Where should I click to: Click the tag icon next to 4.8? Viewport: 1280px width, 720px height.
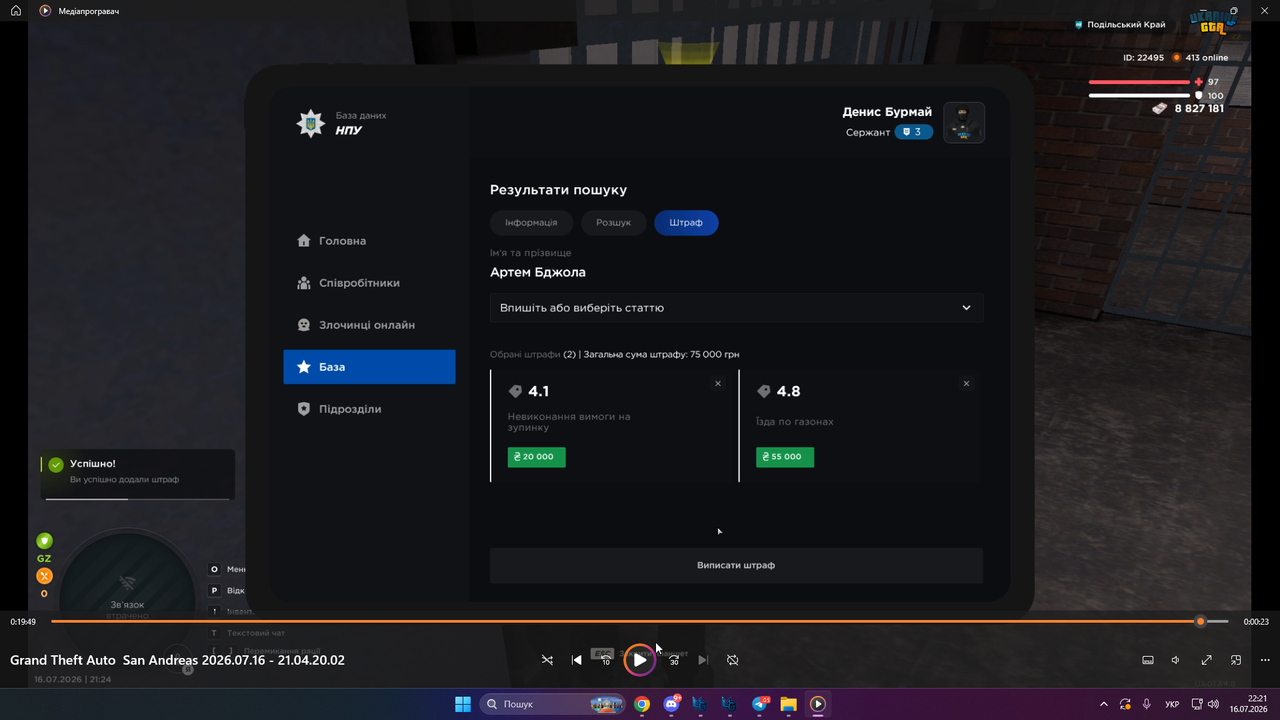(x=763, y=391)
